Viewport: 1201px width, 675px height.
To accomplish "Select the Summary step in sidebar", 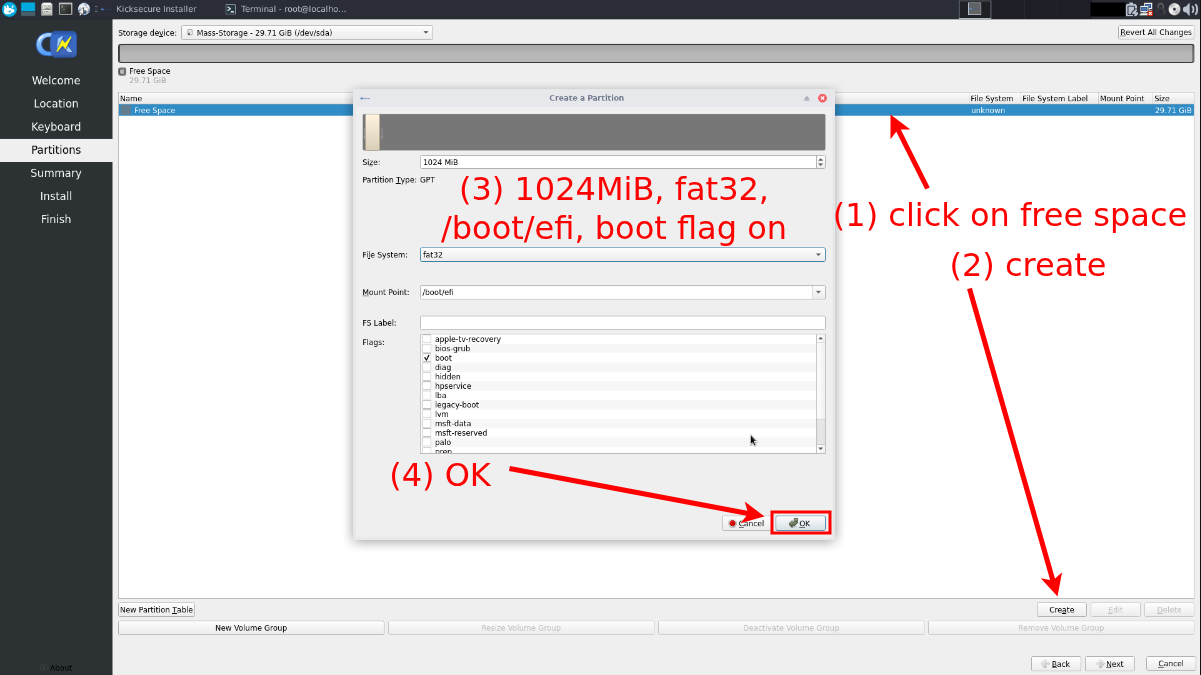I will 56,173.
